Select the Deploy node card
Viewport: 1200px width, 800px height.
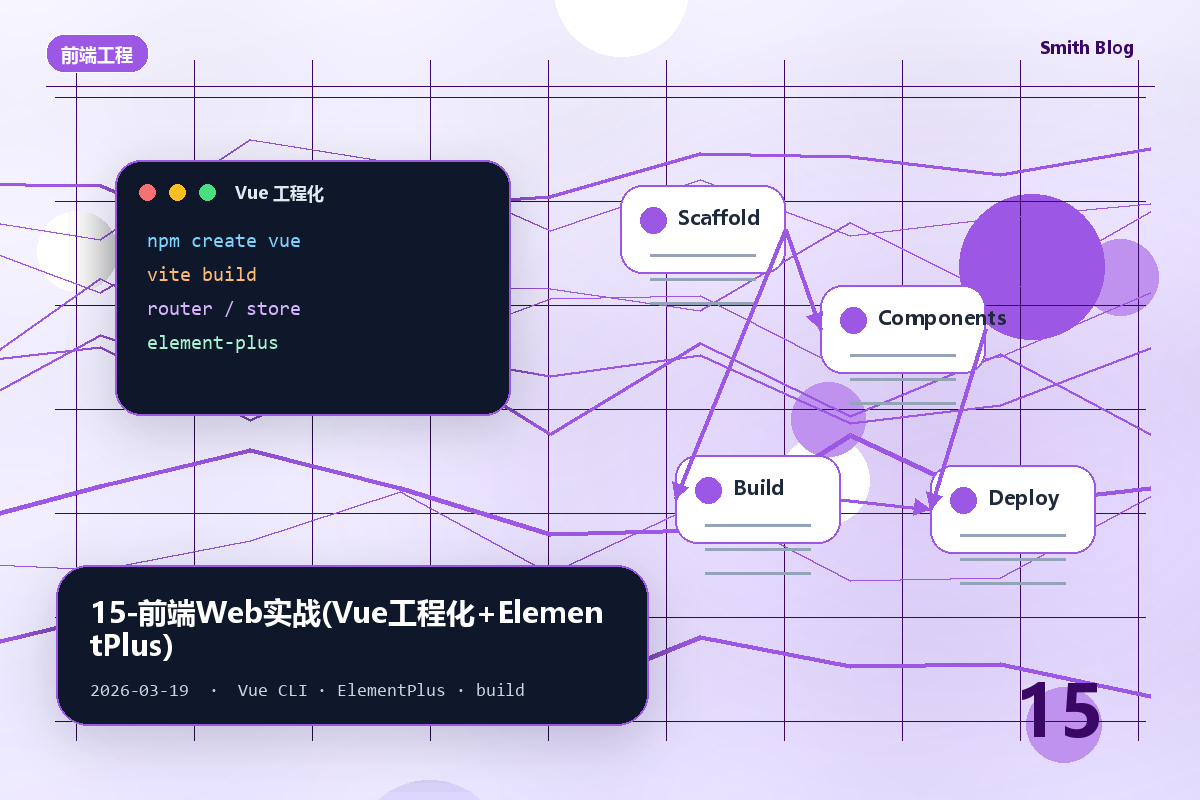tap(1012, 509)
